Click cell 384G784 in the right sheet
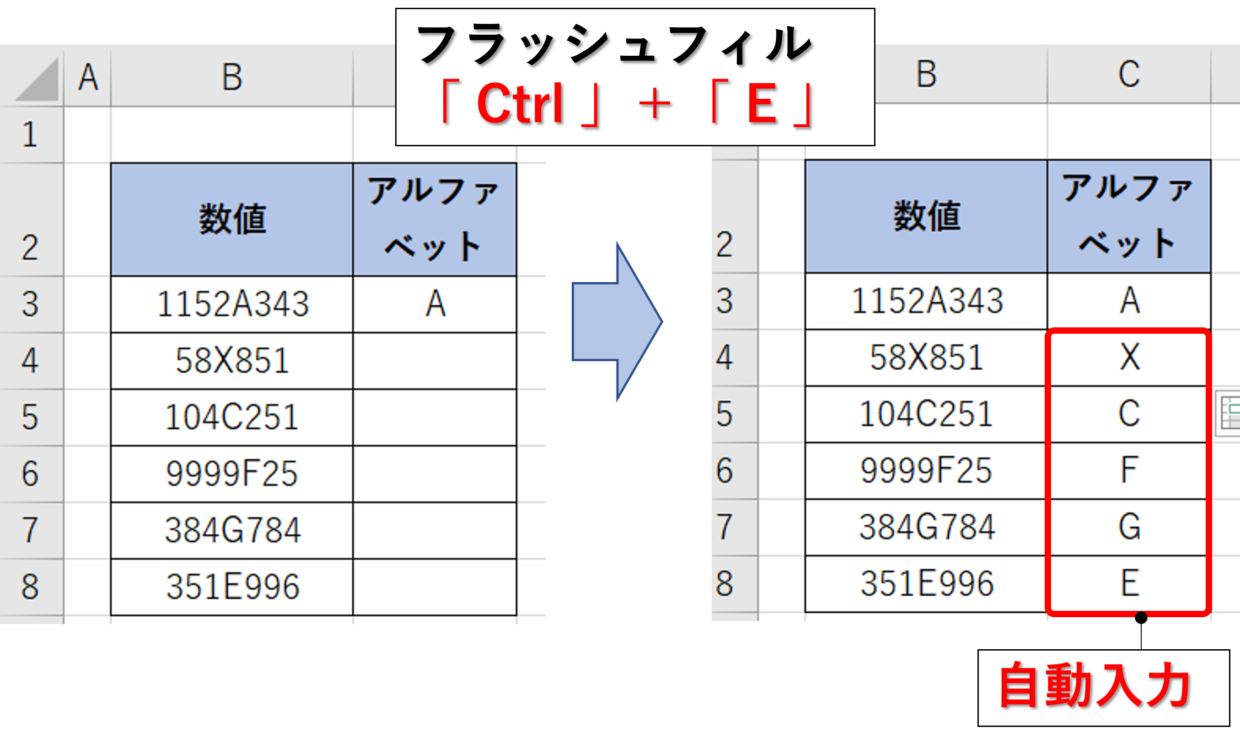 click(926, 527)
